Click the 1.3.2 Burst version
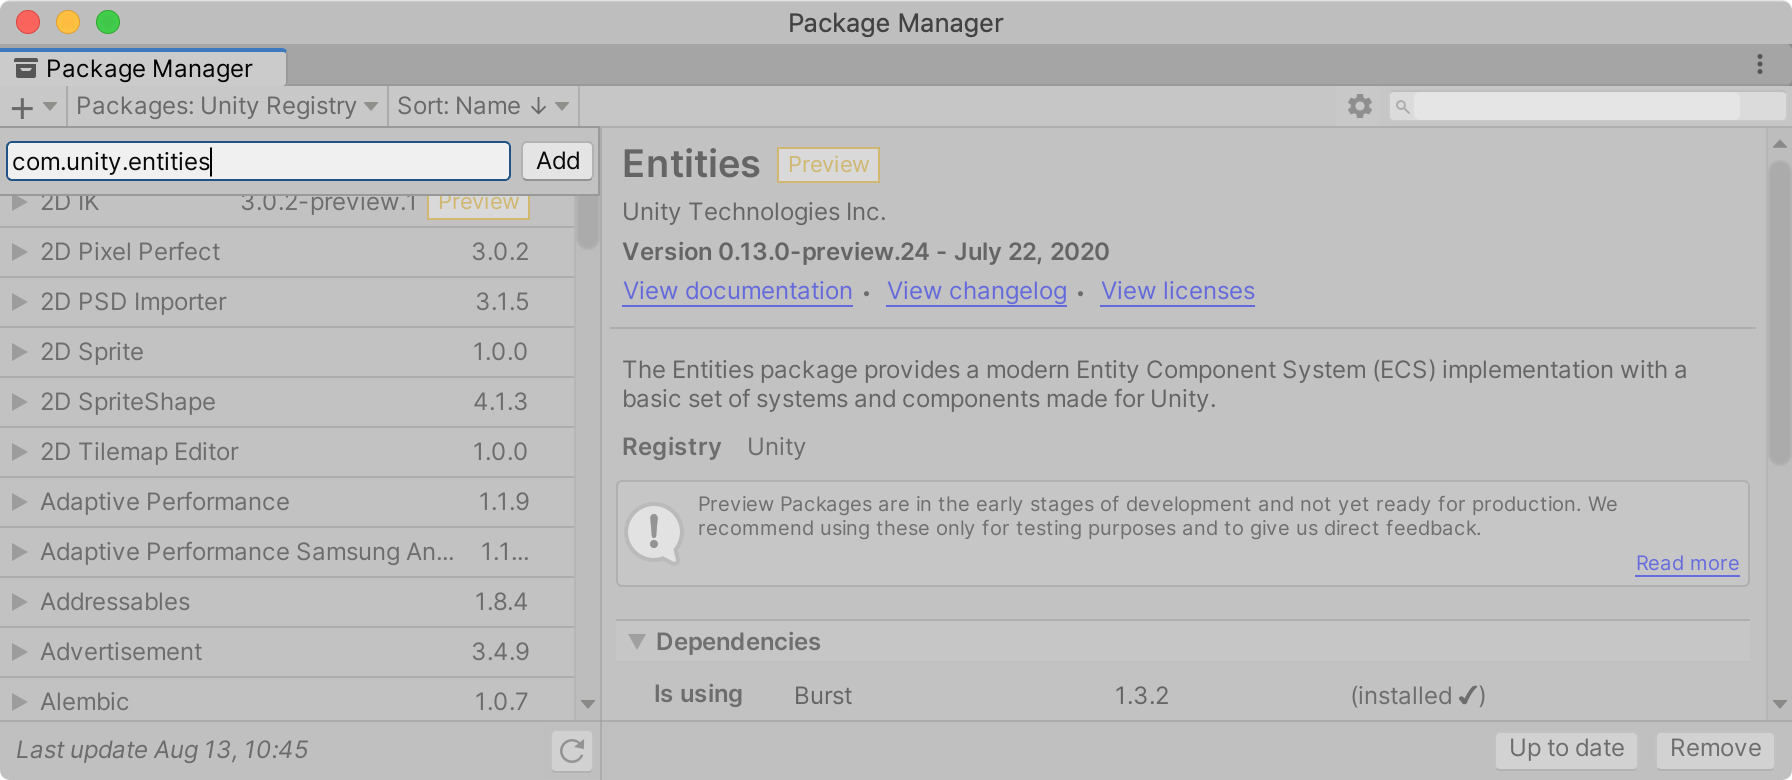The image size is (1792, 780). [x=1142, y=696]
